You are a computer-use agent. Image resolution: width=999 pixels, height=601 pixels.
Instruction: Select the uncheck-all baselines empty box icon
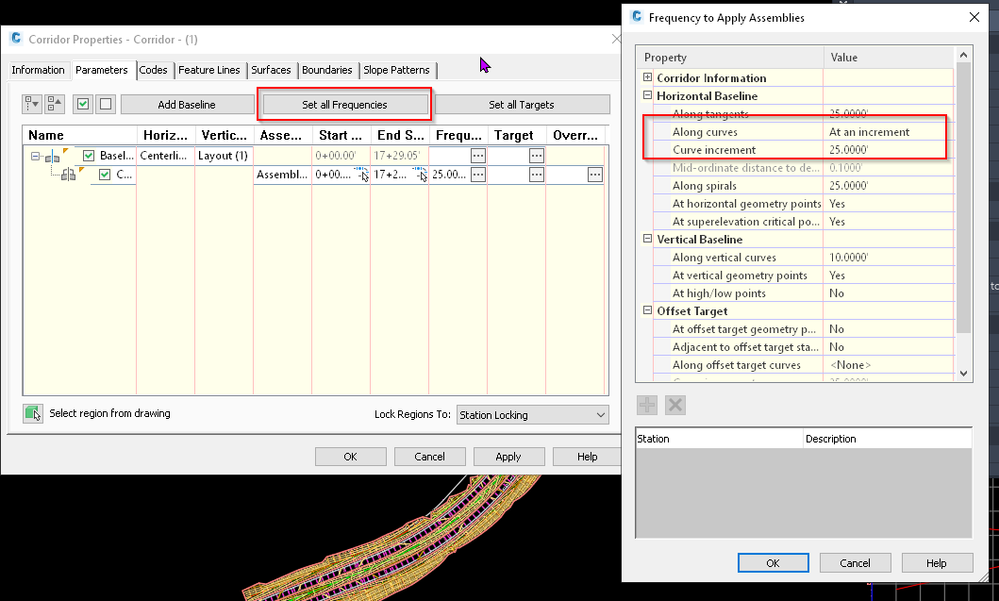[x=103, y=102]
